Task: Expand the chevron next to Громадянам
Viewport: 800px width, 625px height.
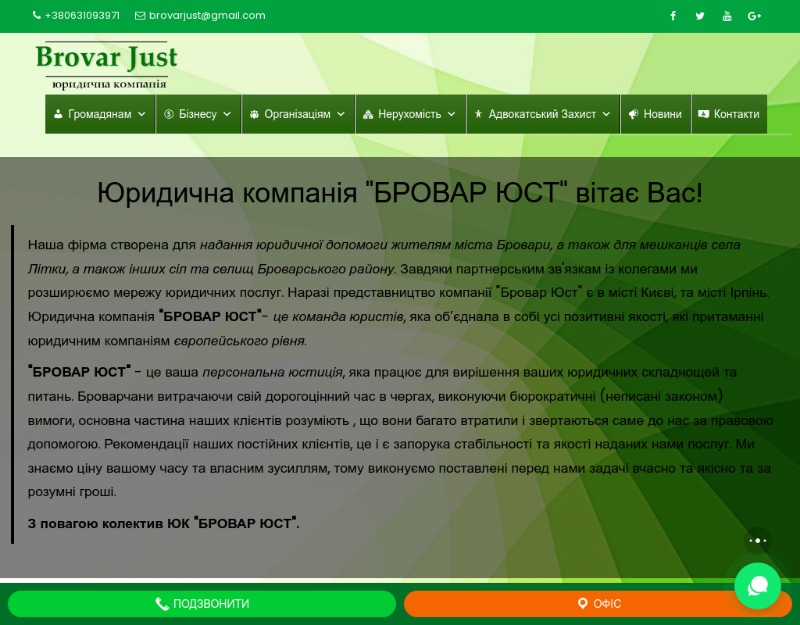Action: (x=142, y=114)
